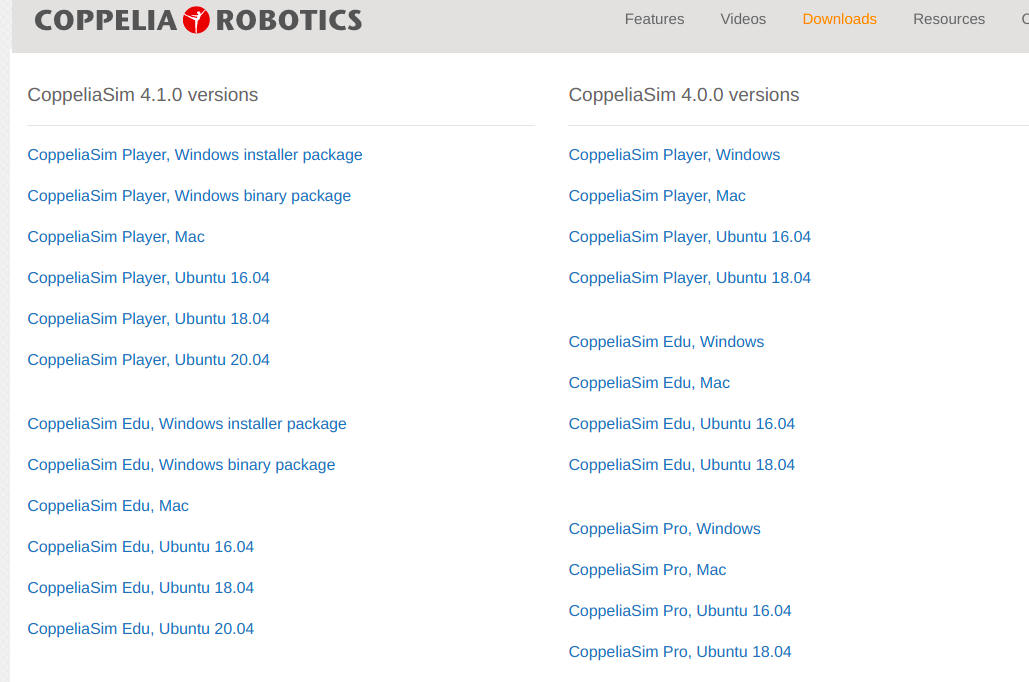
Task: Open the Resources section
Action: pyautogui.click(x=948, y=19)
